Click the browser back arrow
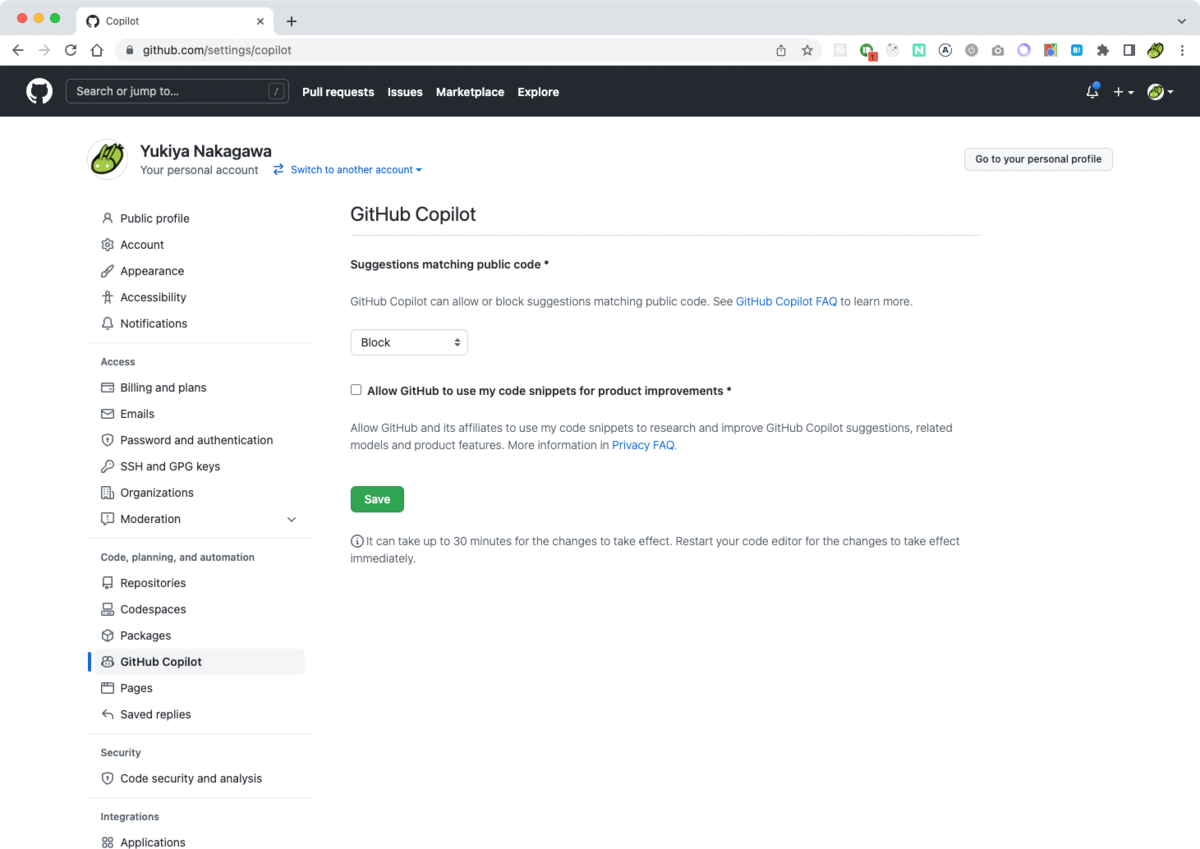 (17, 49)
